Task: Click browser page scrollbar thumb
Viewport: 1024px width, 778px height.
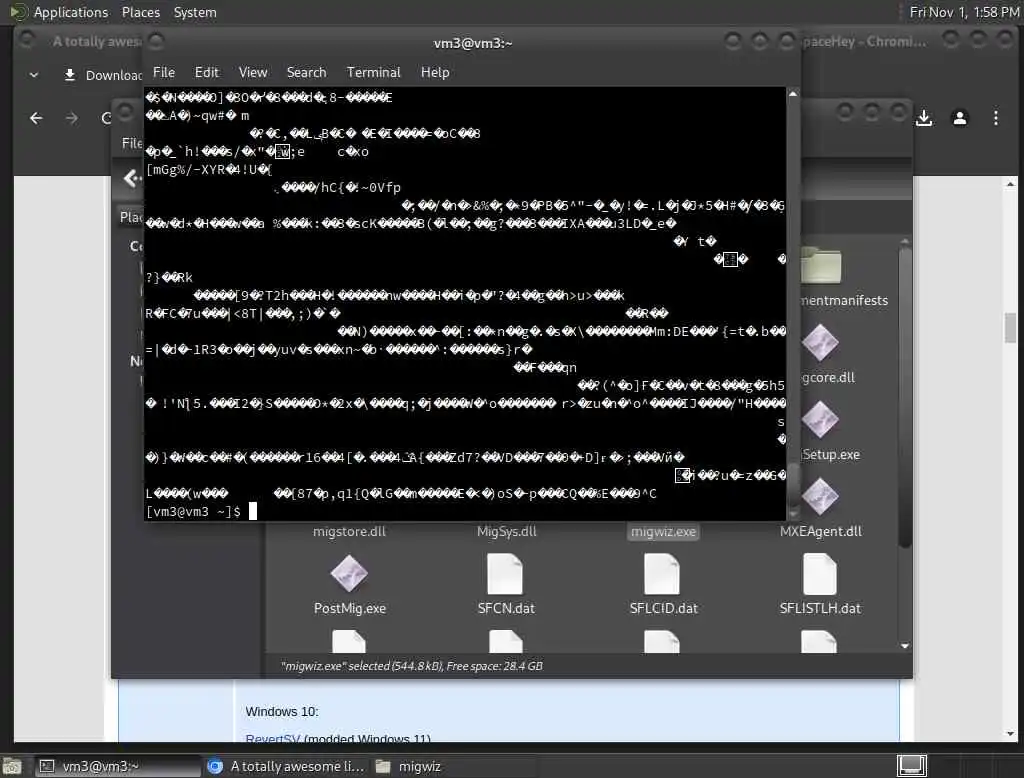Action: coord(1011,327)
